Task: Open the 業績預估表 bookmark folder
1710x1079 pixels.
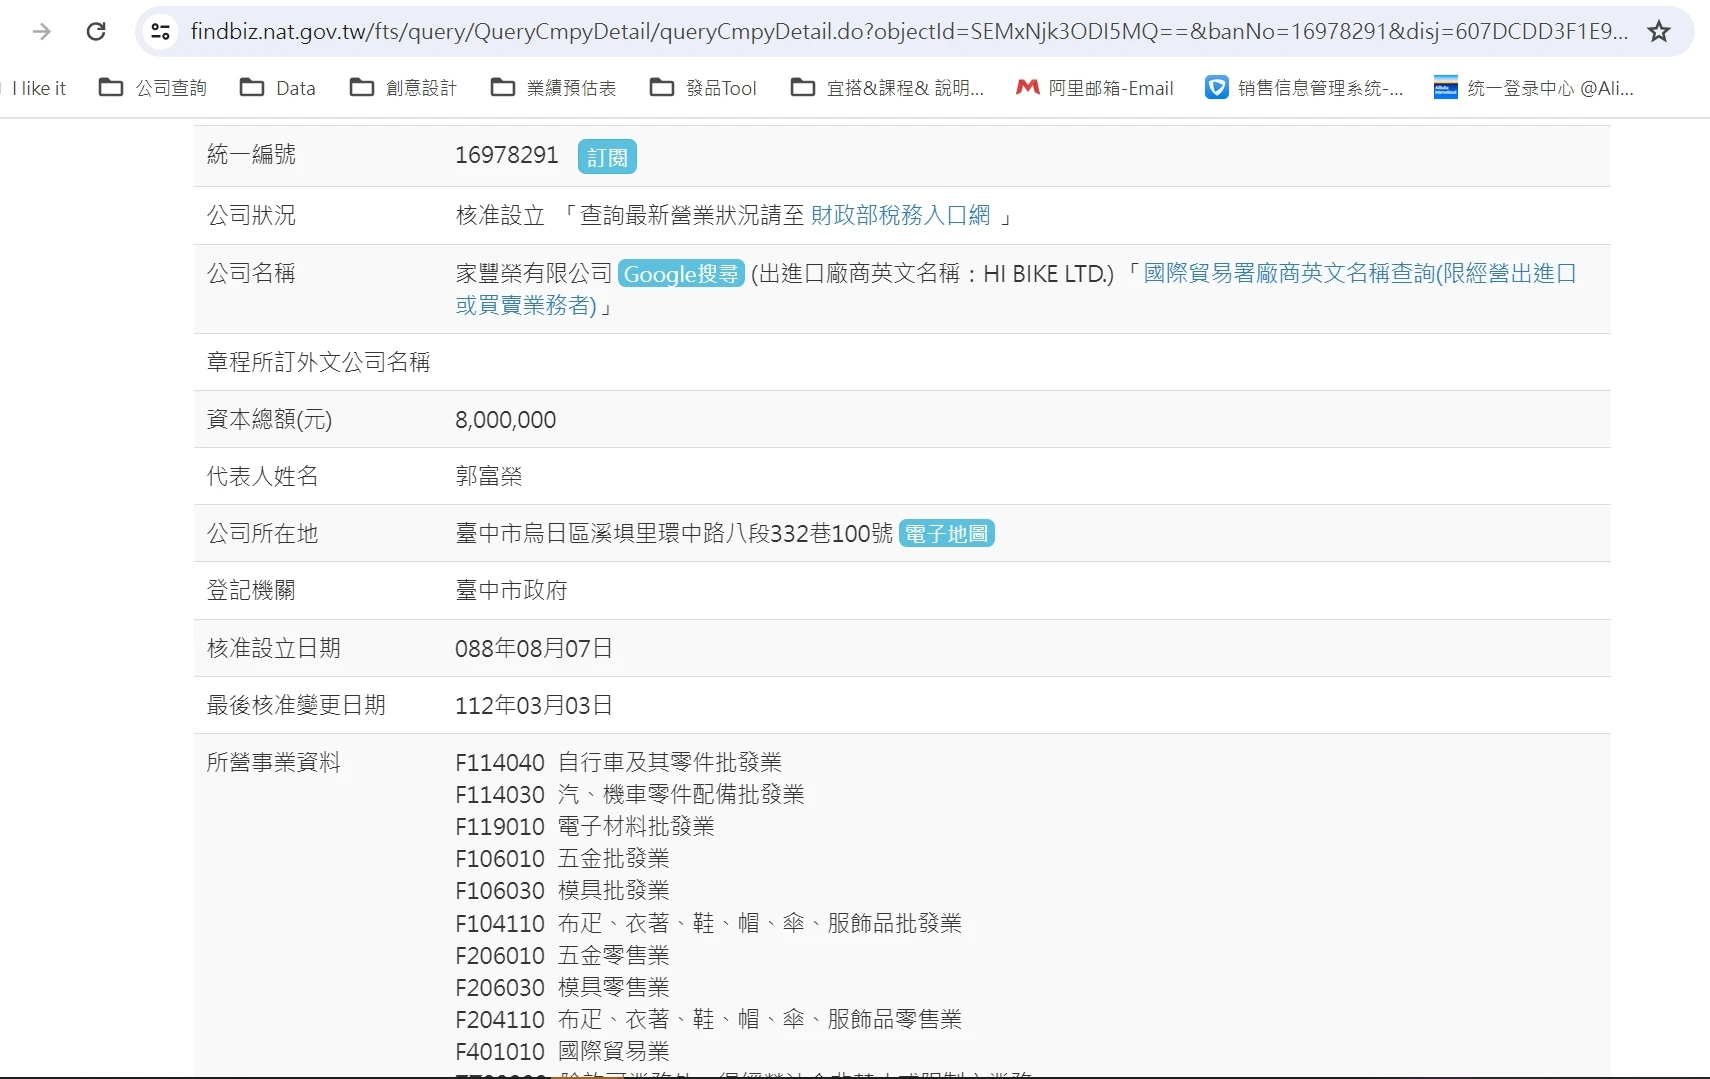Action: pyautogui.click(x=553, y=88)
